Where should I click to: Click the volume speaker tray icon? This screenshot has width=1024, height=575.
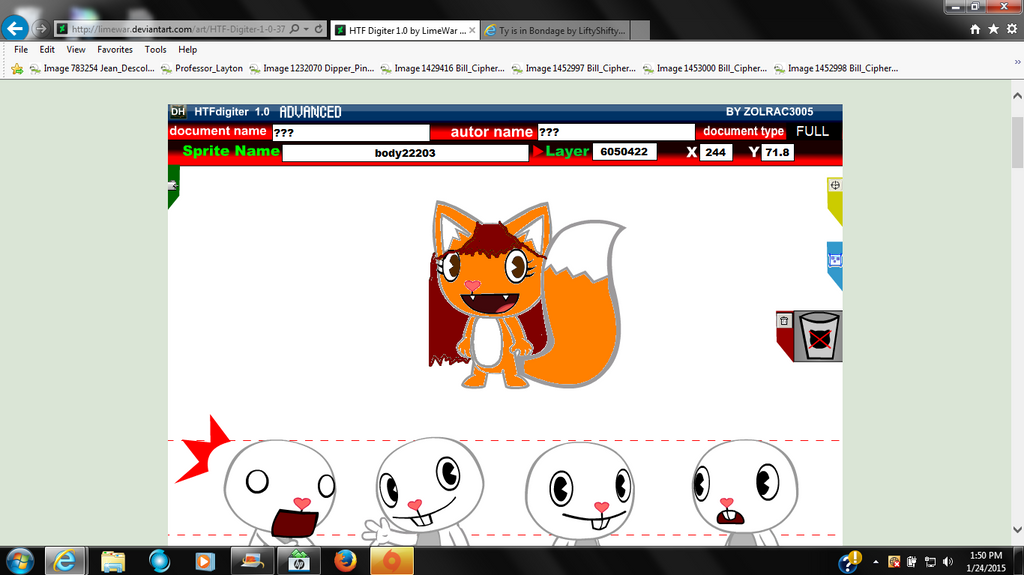(948, 561)
